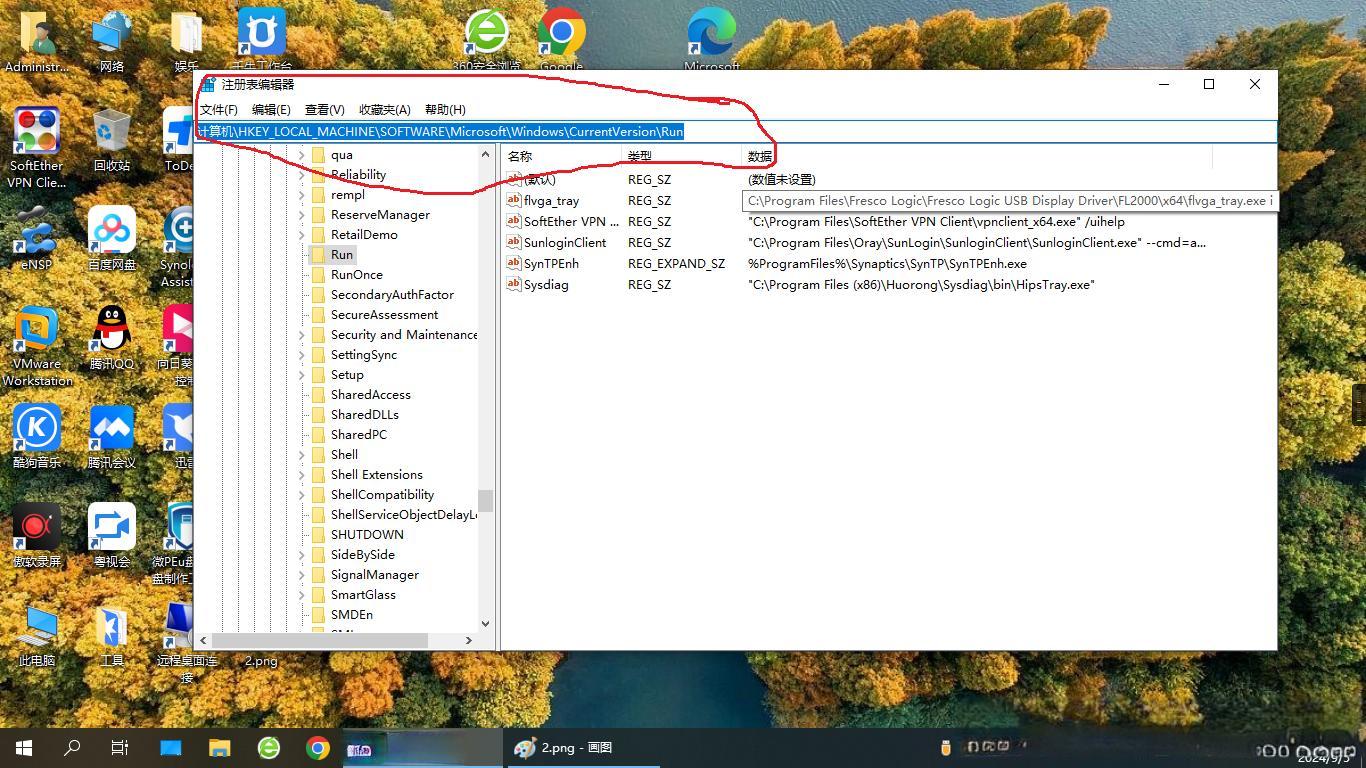Image resolution: width=1366 pixels, height=768 pixels.
Task: Expand the RetailDemo registry key
Action: [x=302, y=235]
